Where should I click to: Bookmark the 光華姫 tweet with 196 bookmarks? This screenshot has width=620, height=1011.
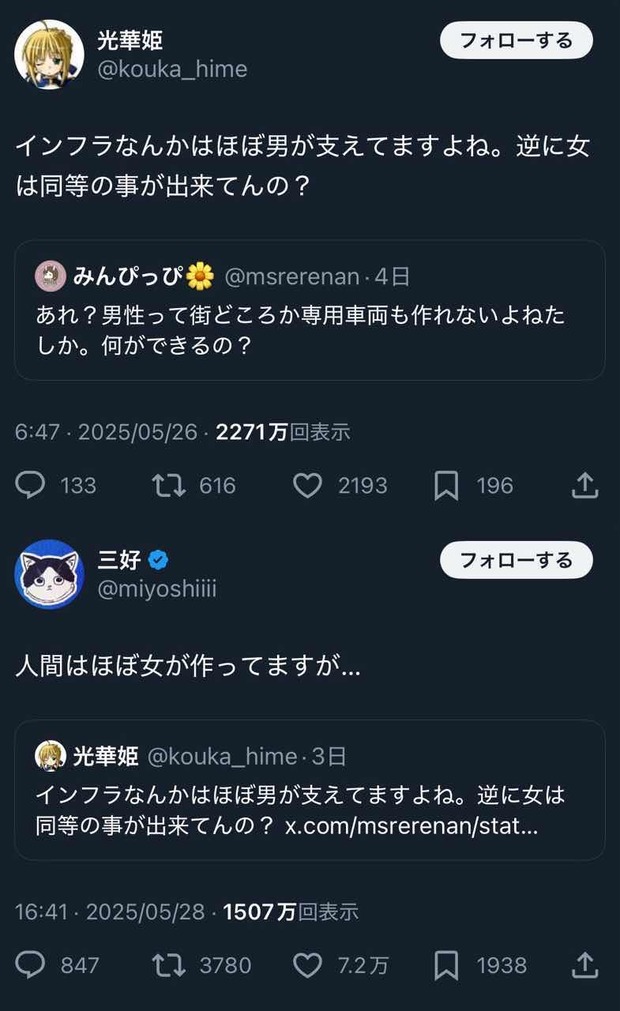pyautogui.click(x=446, y=485)
